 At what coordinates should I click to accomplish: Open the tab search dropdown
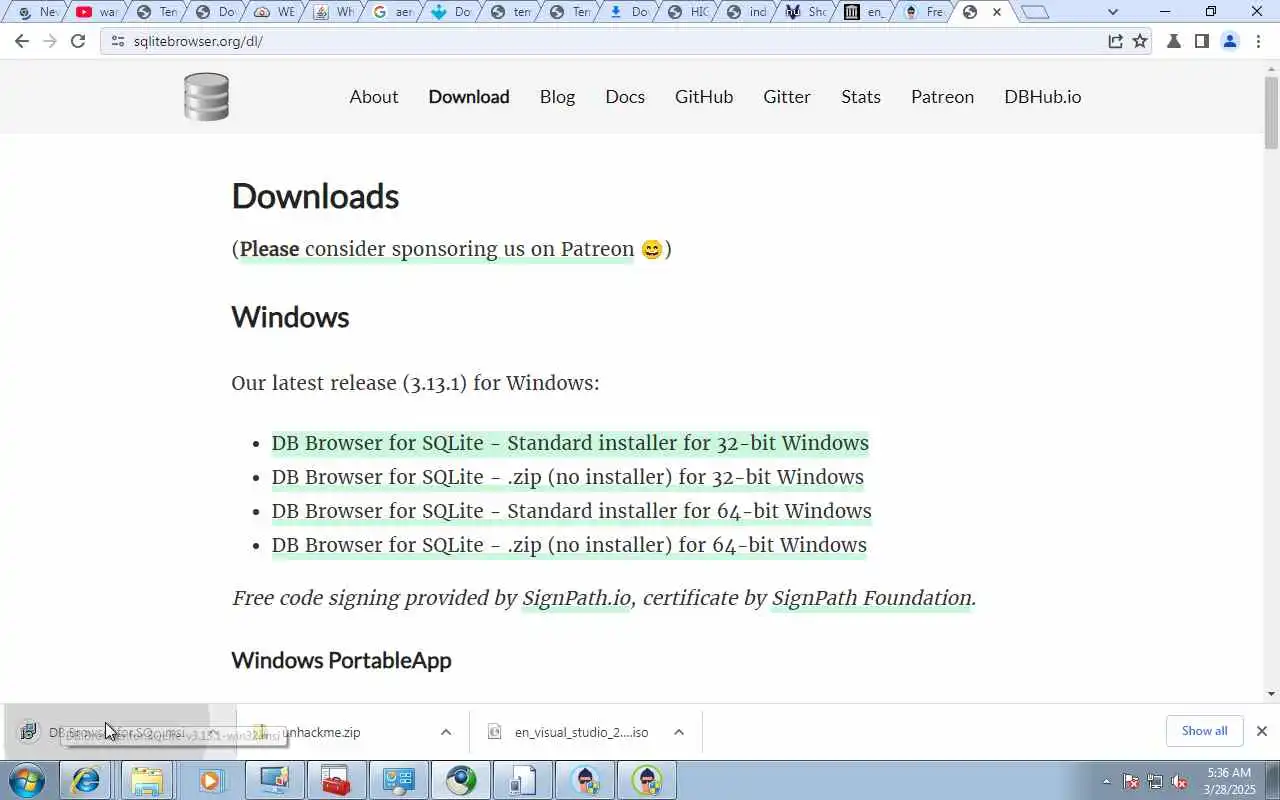(x=1113, y=12)
